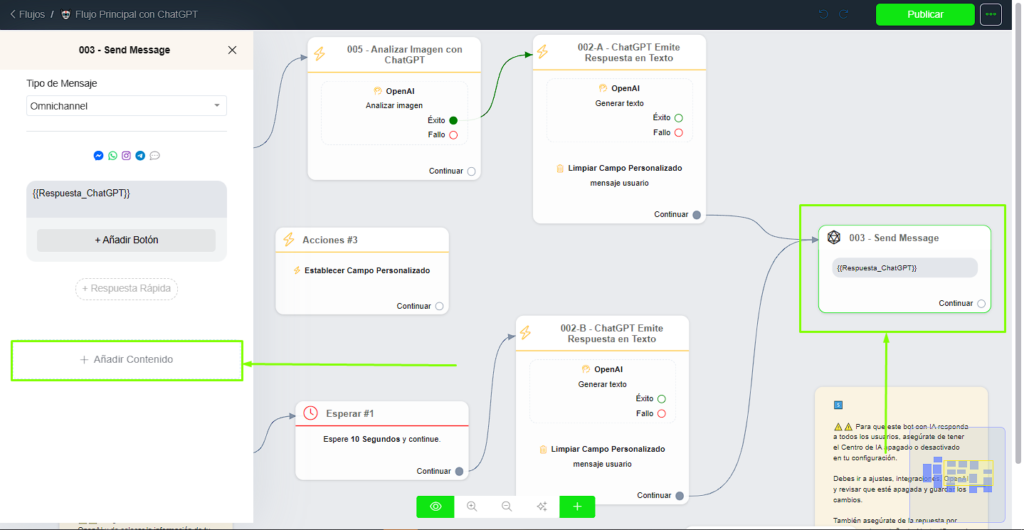Click the Fallo connector on 005 node
This screenshot has width=1024, height=530.
pos(454,135)
